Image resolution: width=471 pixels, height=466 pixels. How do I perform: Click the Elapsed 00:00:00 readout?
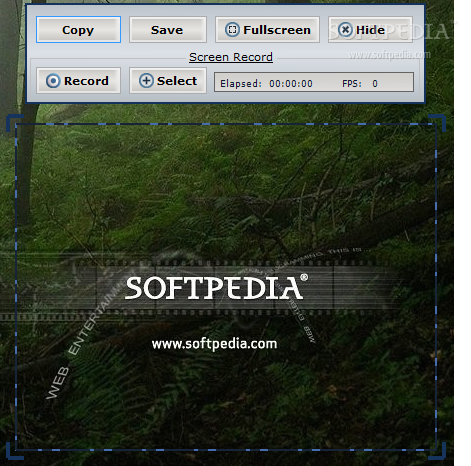coord(266,83)
